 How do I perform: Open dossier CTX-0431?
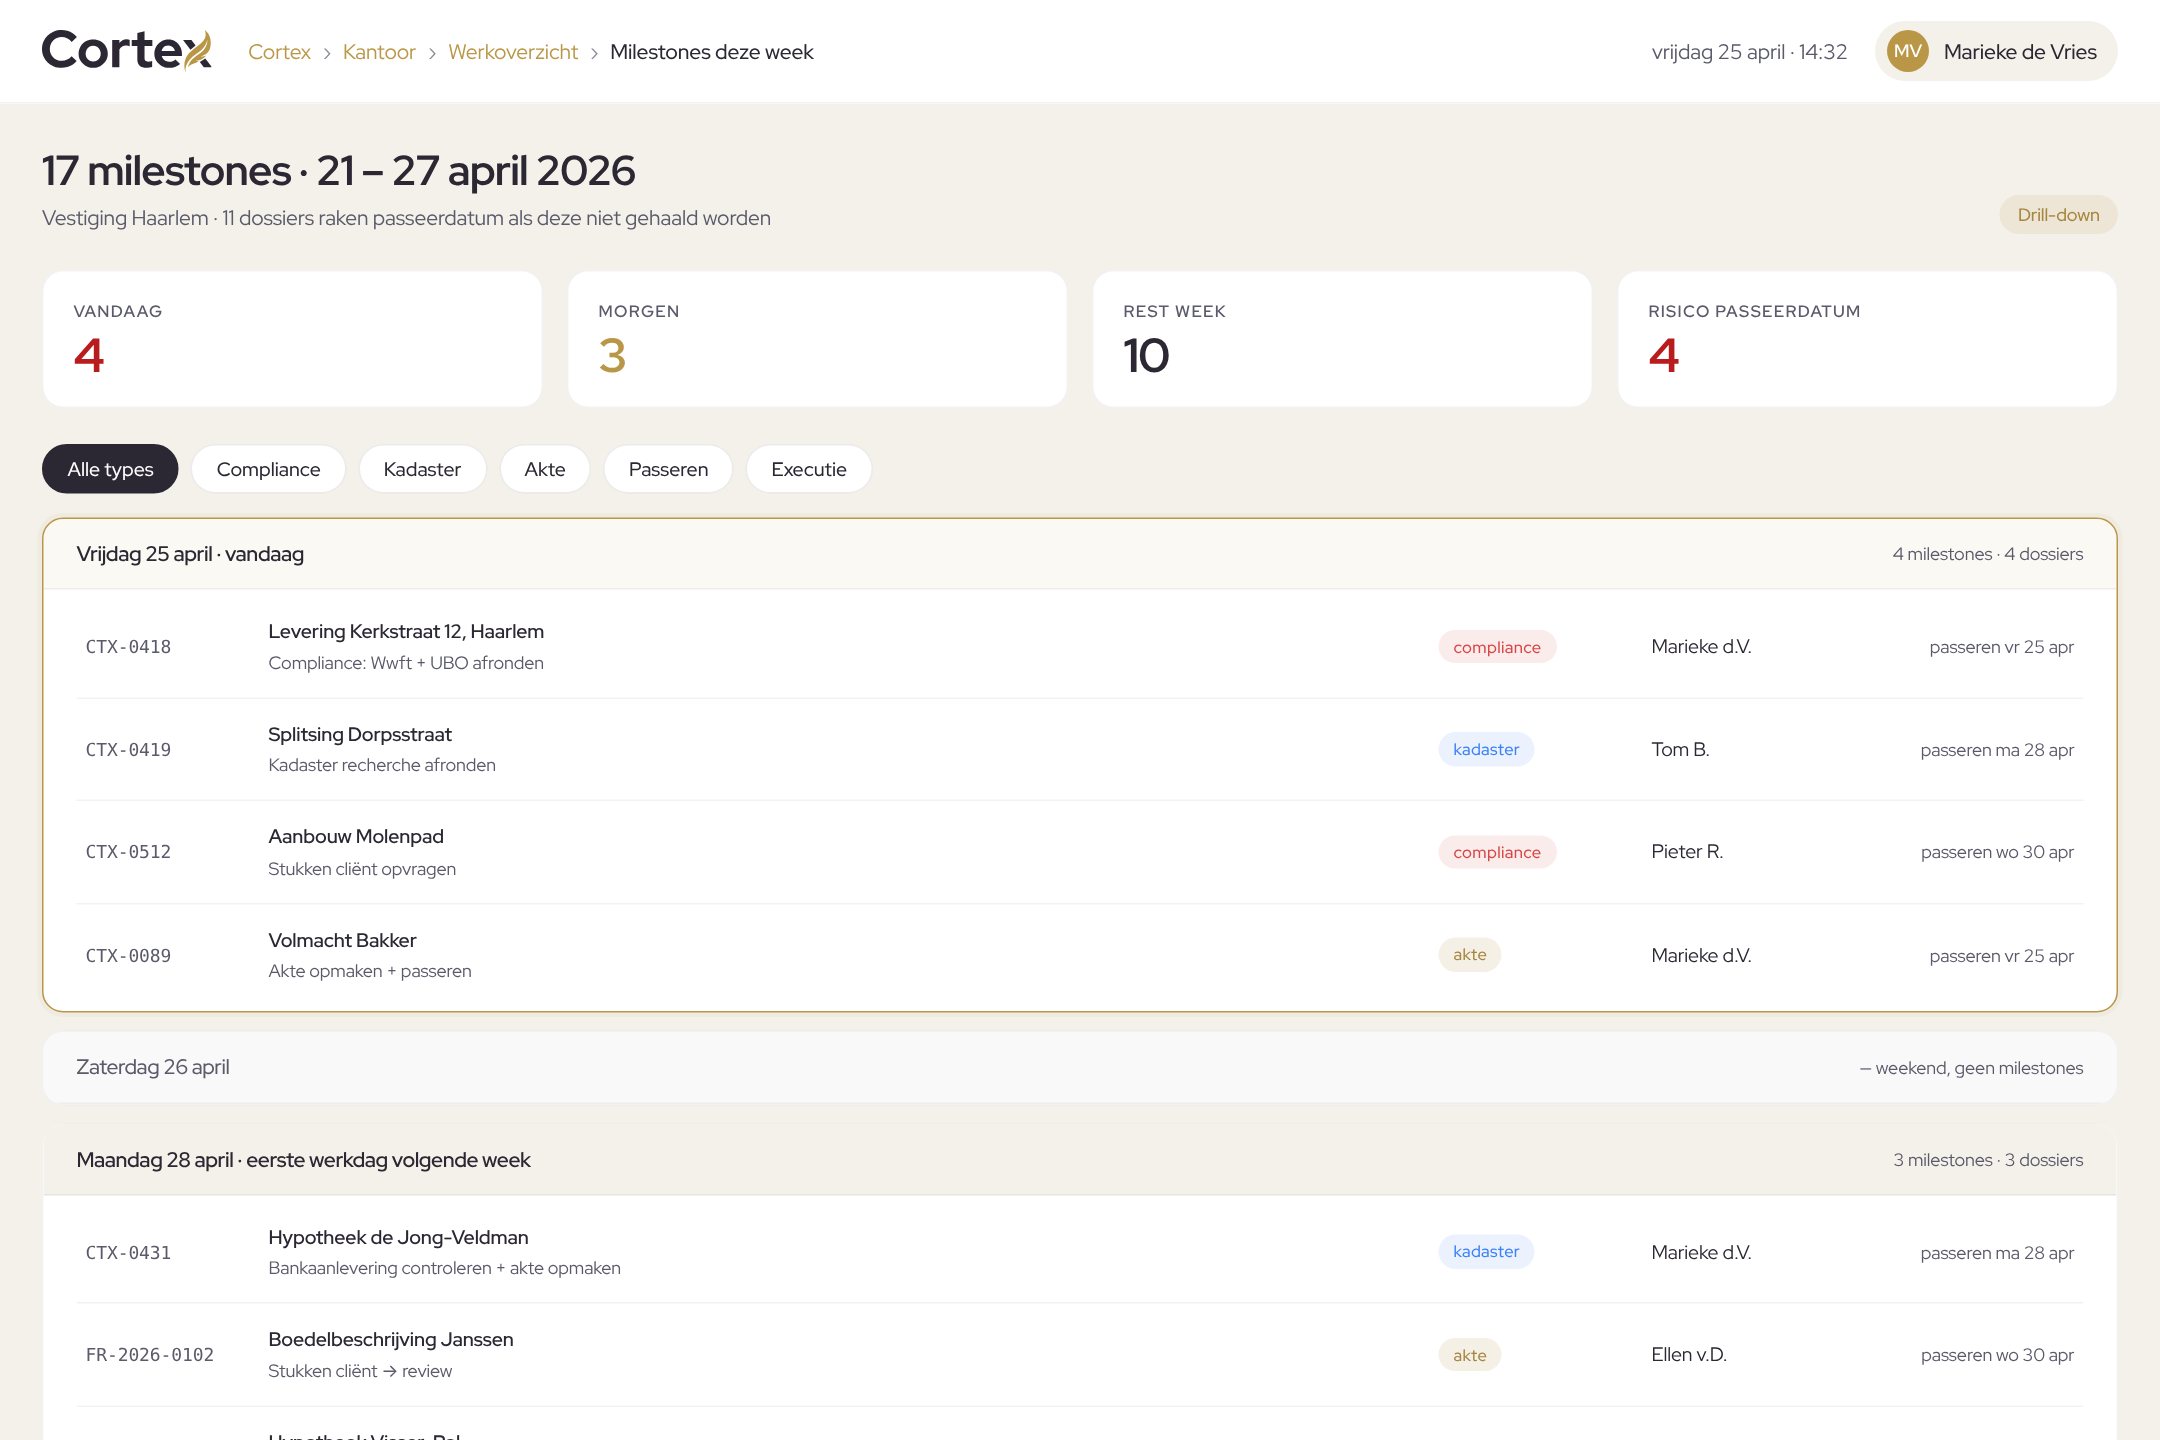point(128,1253)
